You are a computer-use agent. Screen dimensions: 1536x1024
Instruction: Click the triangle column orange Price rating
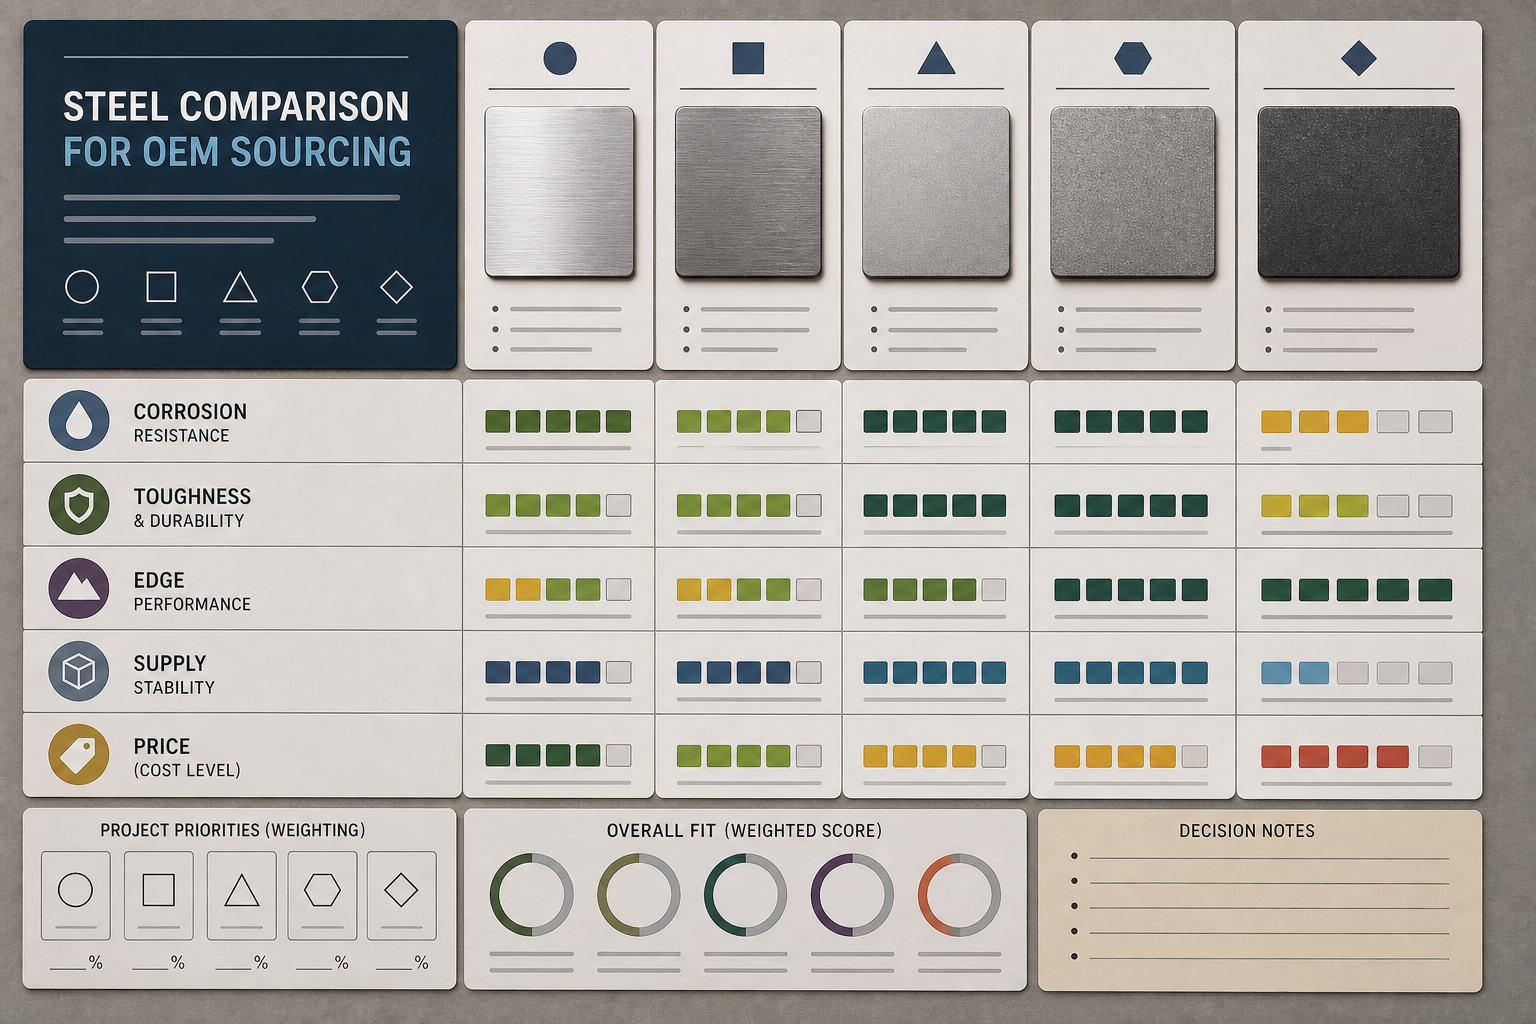pos(935,756)
